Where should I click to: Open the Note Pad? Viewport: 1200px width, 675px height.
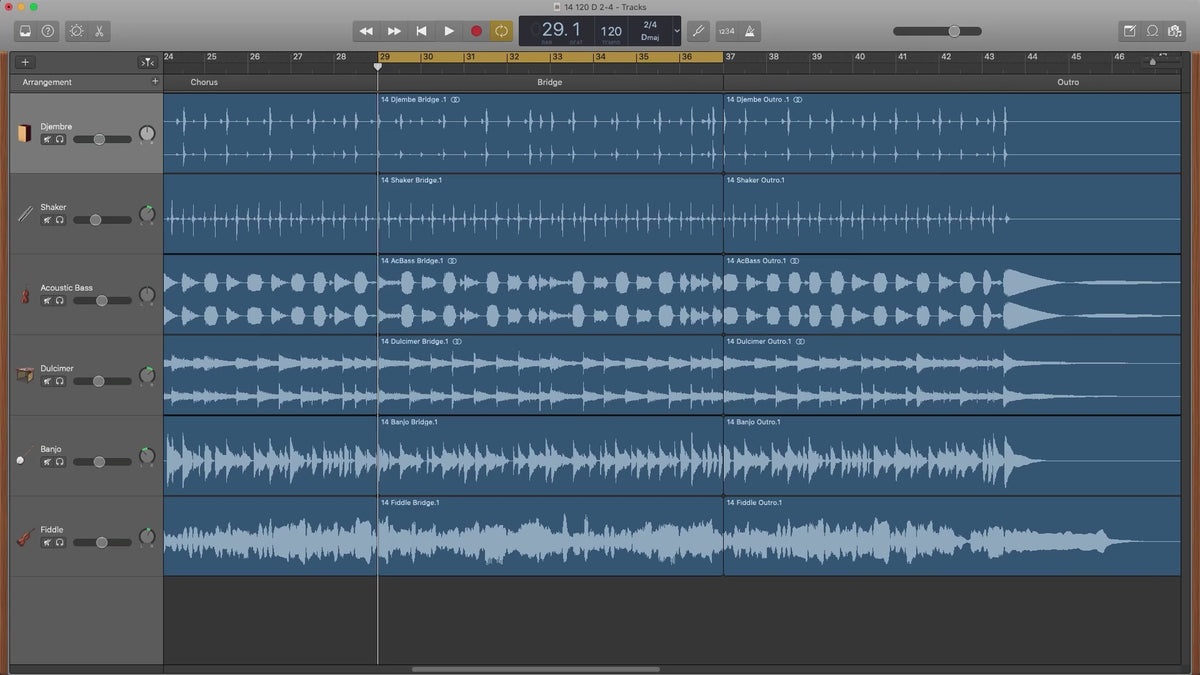pyautogui.click(x=1130, y=31)
